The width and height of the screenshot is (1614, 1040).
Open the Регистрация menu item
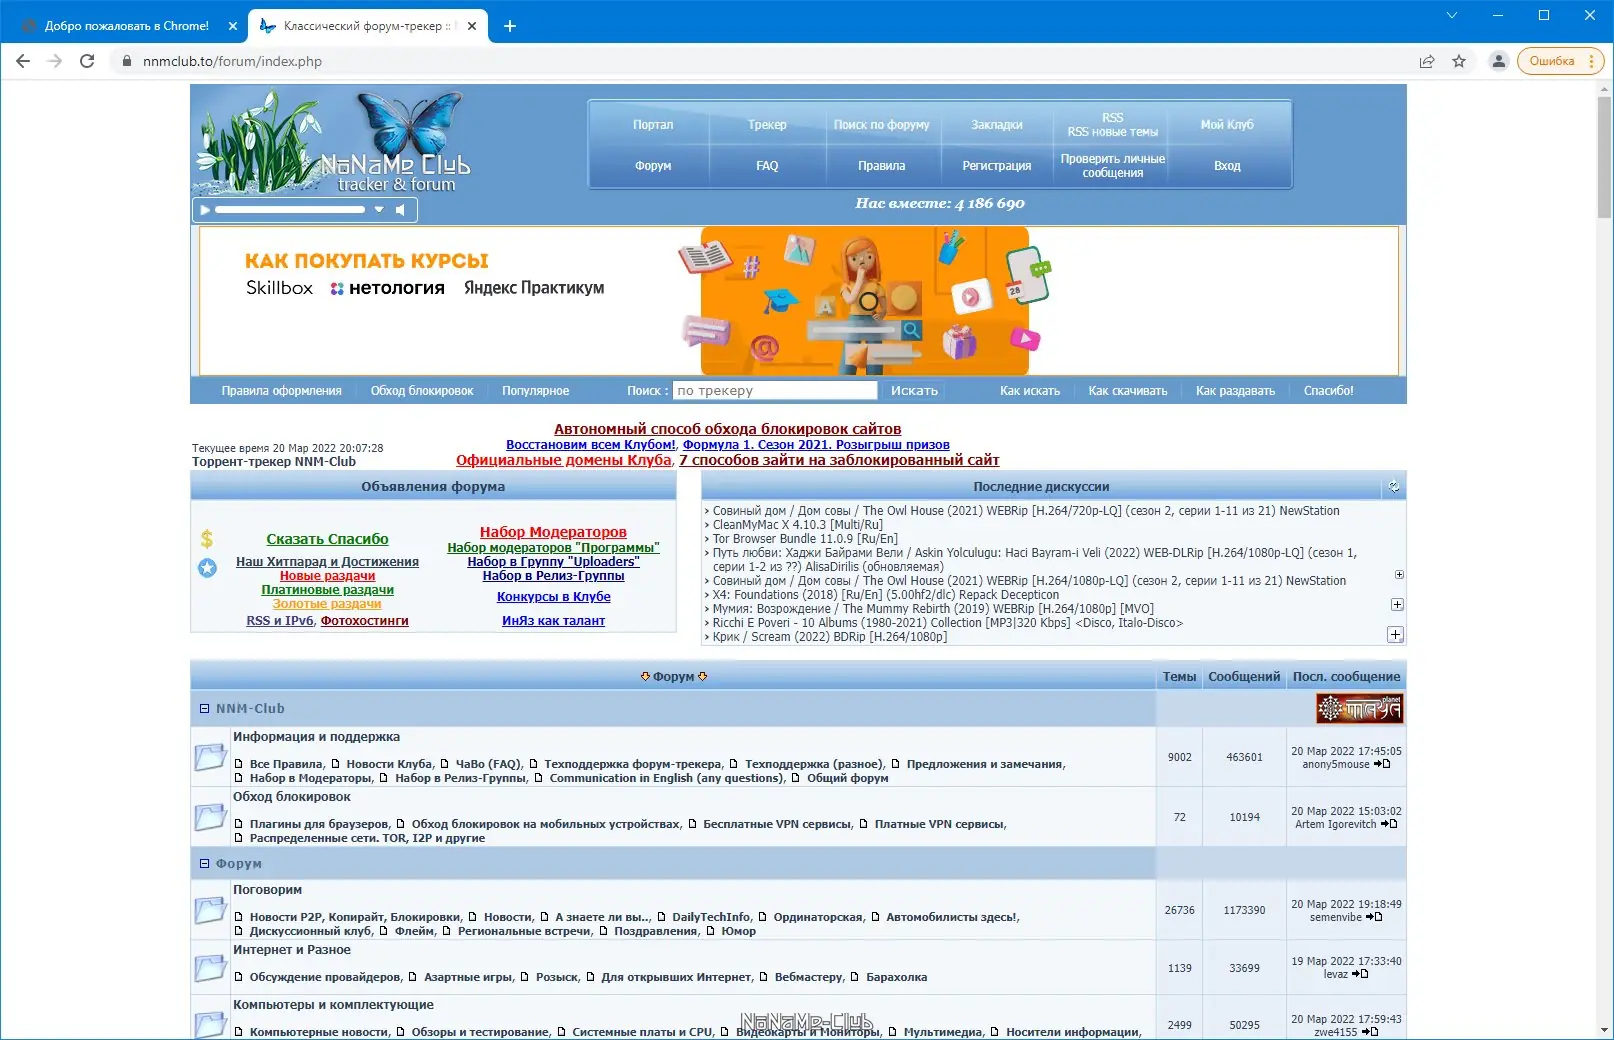997,166
